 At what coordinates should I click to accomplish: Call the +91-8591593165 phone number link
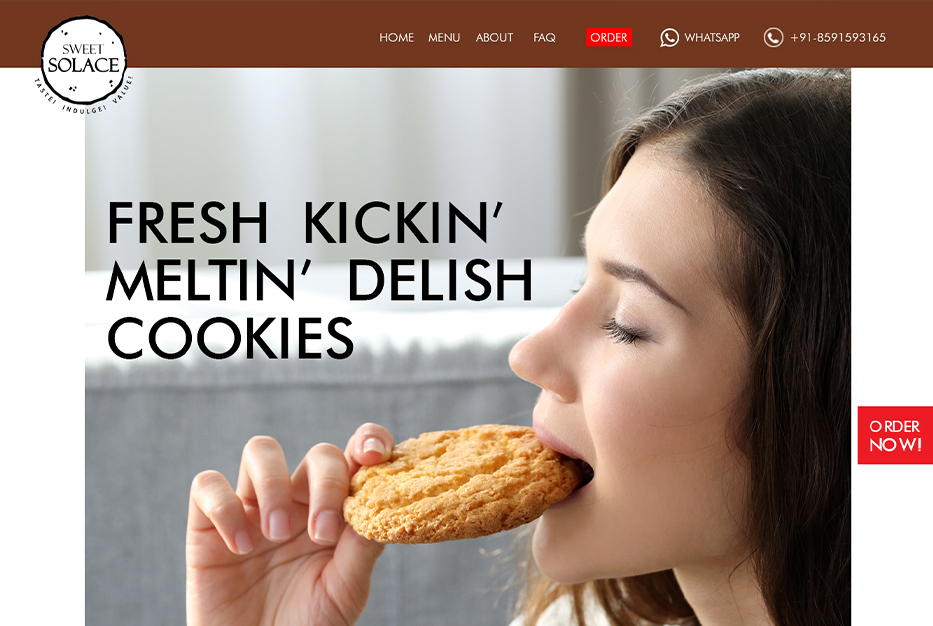click(x=838, y=37)
